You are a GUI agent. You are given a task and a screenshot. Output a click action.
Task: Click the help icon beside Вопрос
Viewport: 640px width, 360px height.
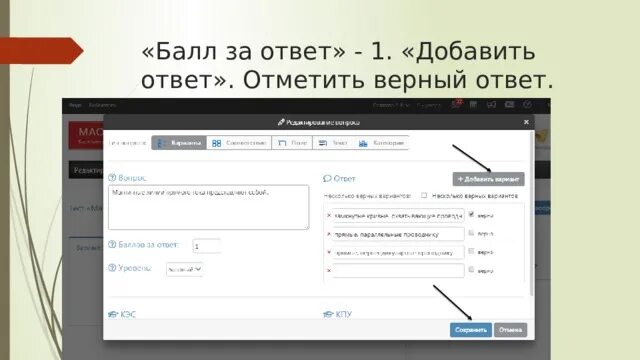pyautogui.click(x=112, y=178)
